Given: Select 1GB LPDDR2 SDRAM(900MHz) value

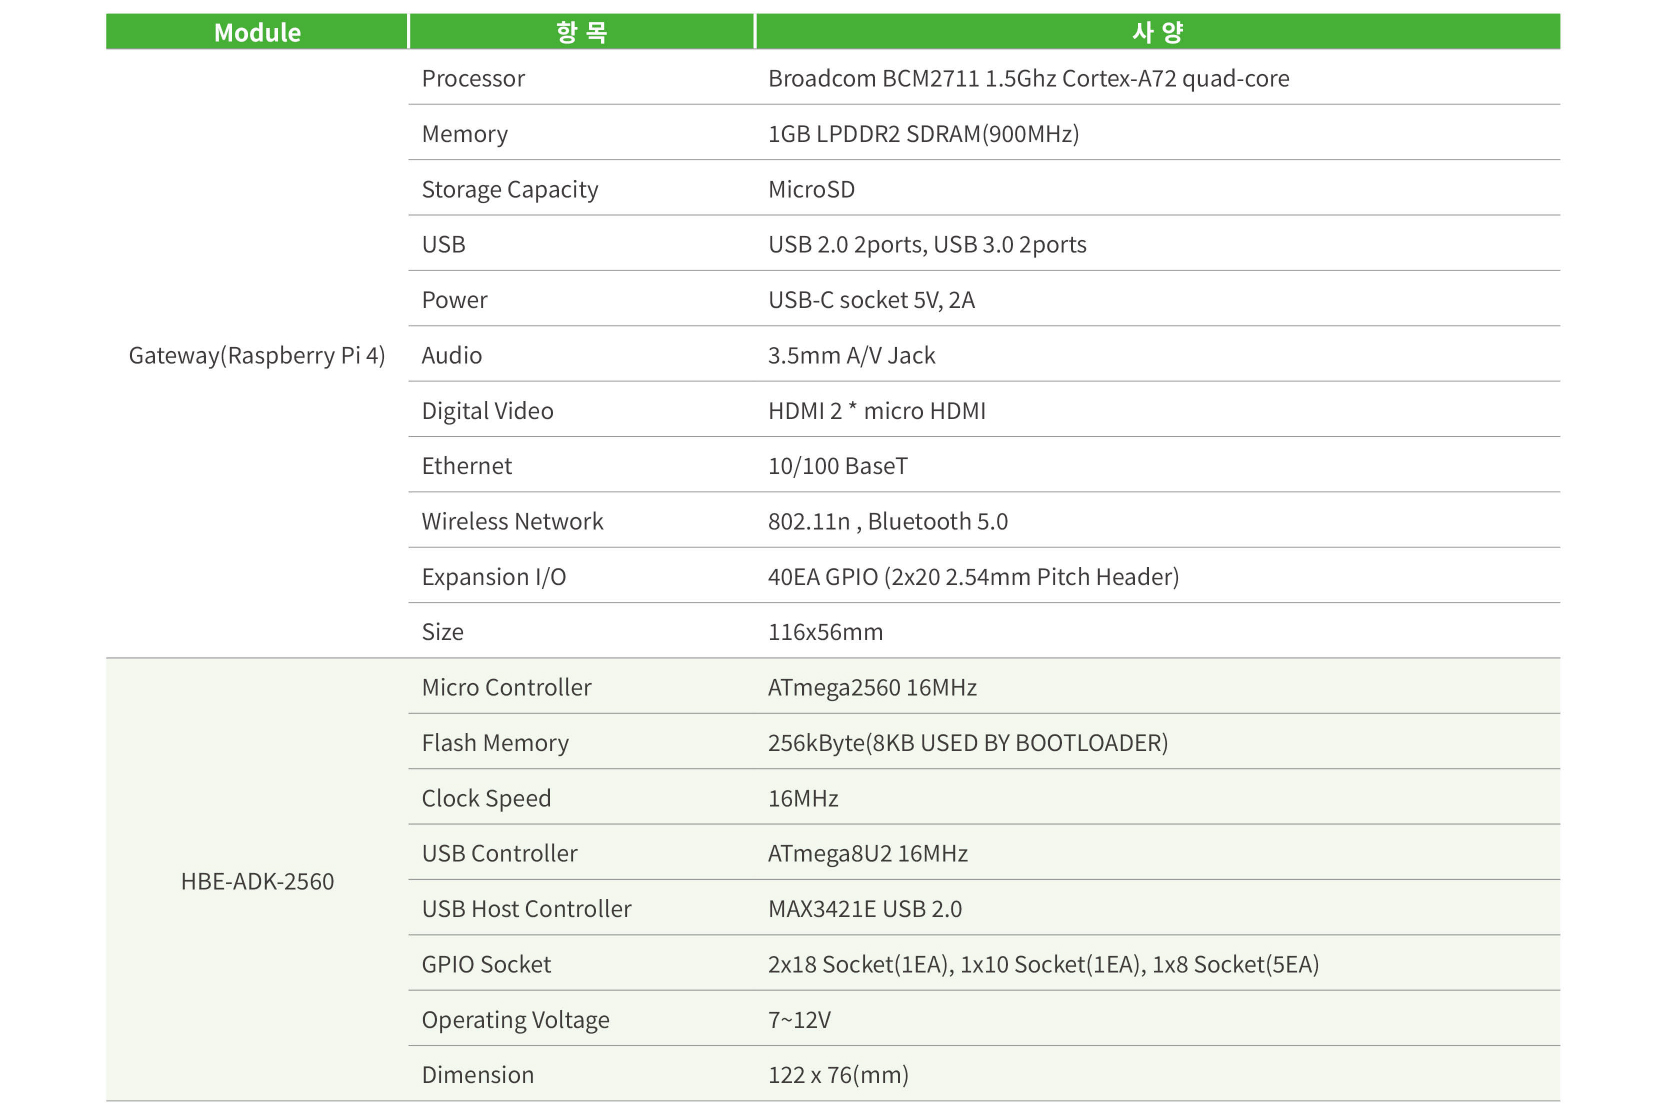Looking at the screenshot, I should 924,134.
